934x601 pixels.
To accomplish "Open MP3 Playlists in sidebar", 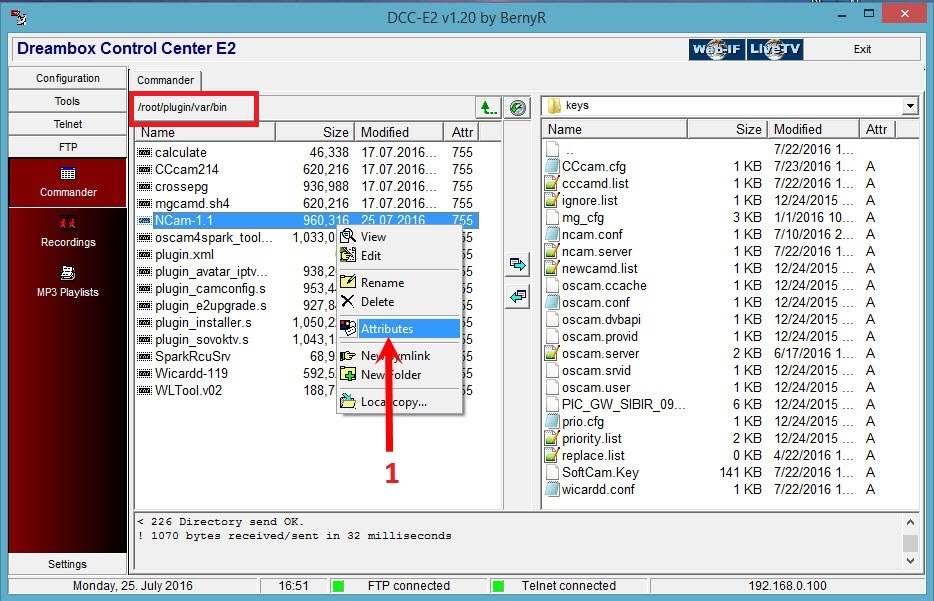I will click(68, 281).
